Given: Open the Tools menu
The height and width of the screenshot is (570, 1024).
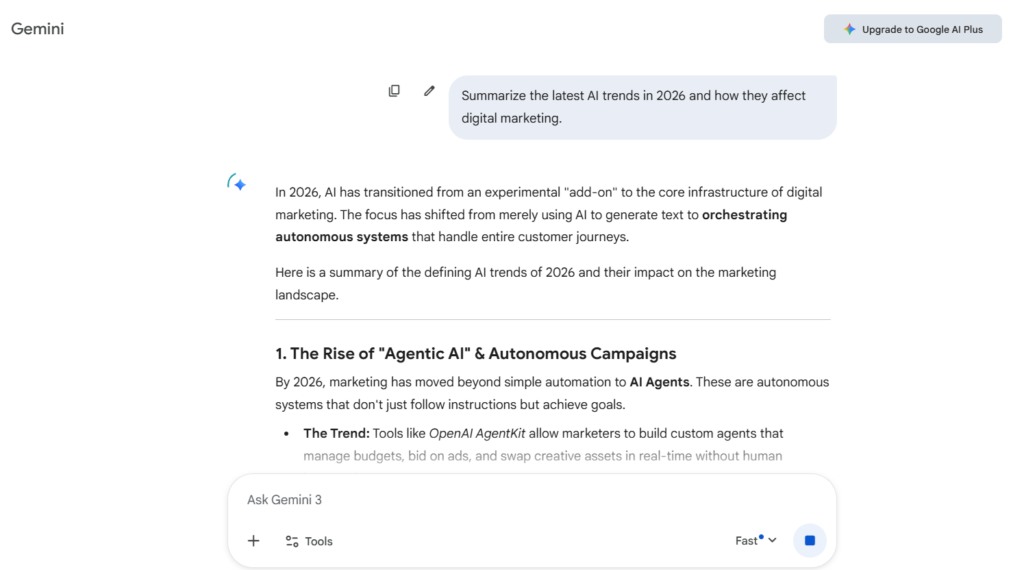Looking at the screenshot, I should coord(309,541).
